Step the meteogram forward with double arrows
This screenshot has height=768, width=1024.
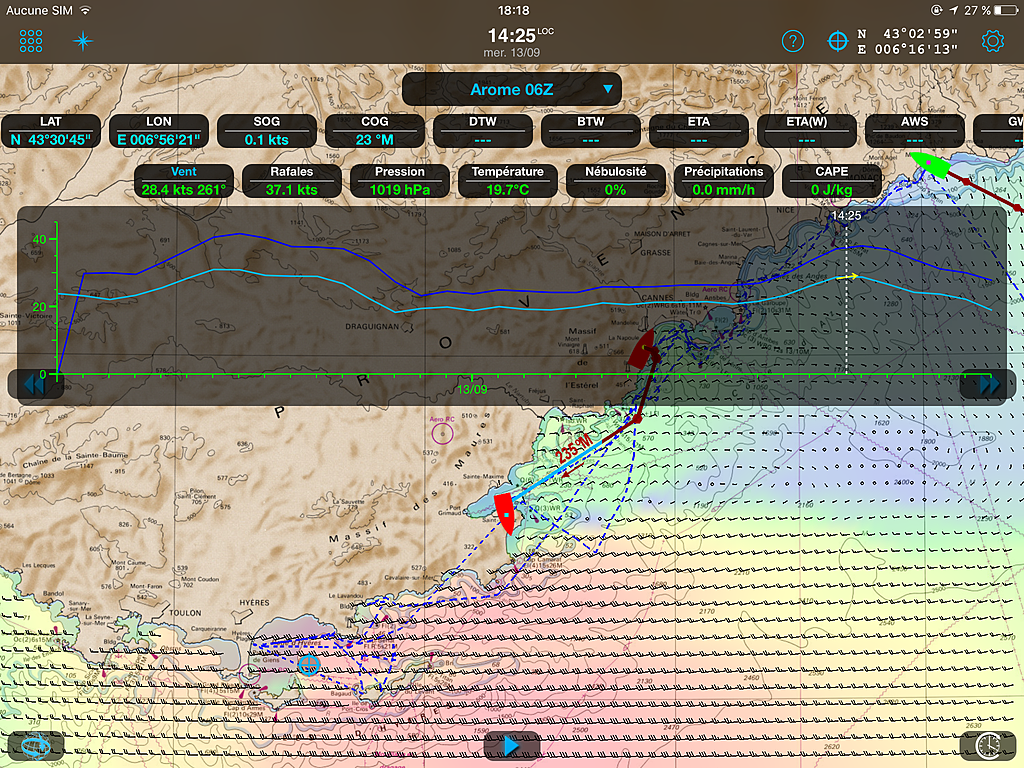click(x=988, y=385)
